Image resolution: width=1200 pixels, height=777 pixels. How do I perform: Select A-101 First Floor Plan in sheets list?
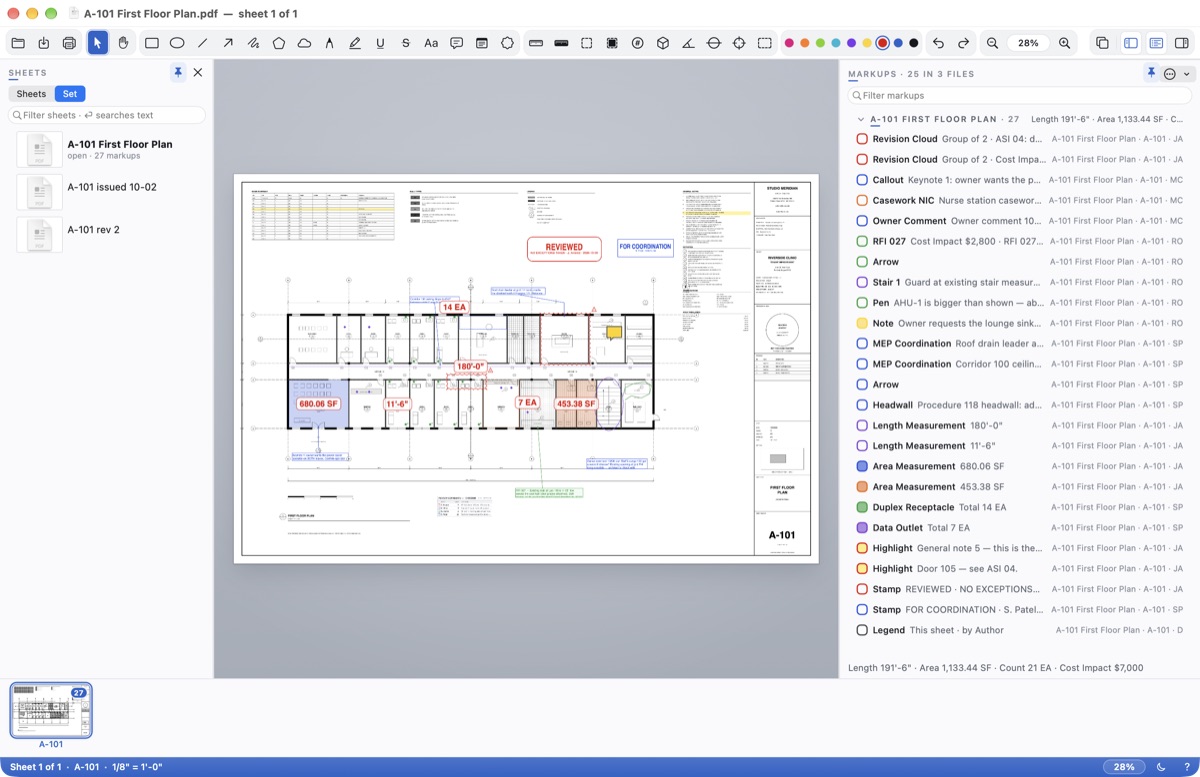tap(108, 150)
